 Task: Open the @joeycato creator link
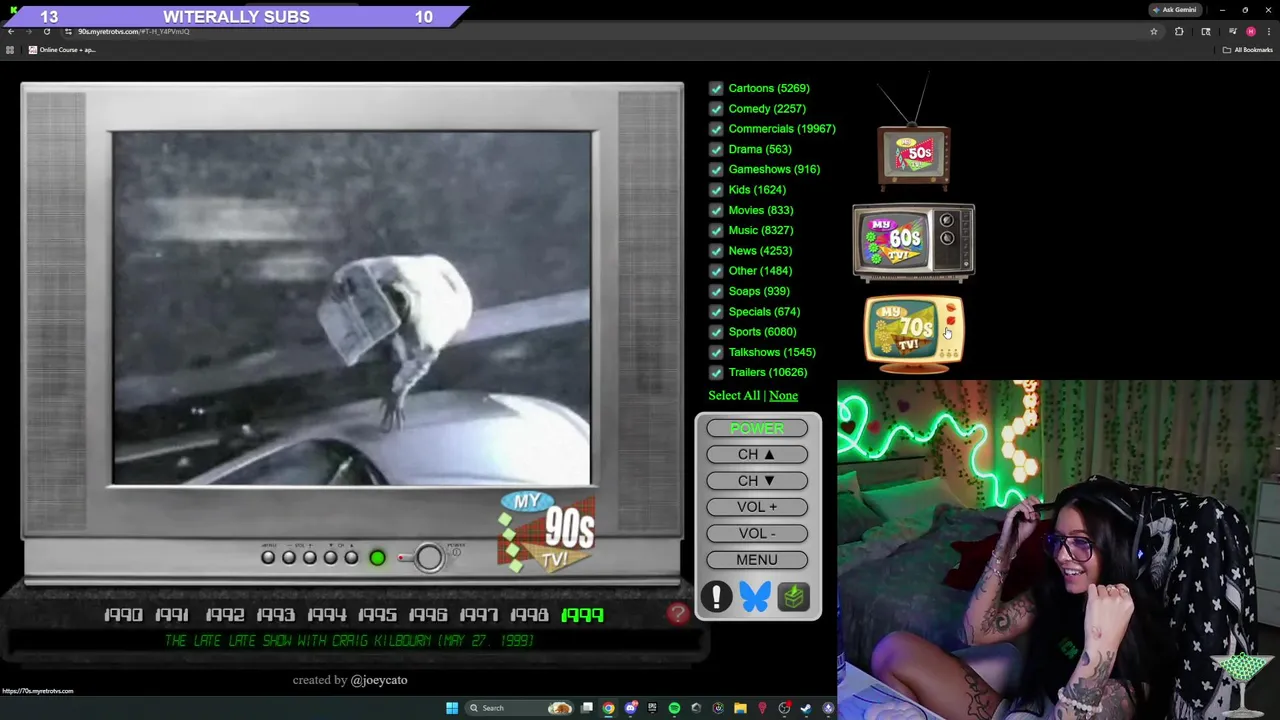pos(379,680)
